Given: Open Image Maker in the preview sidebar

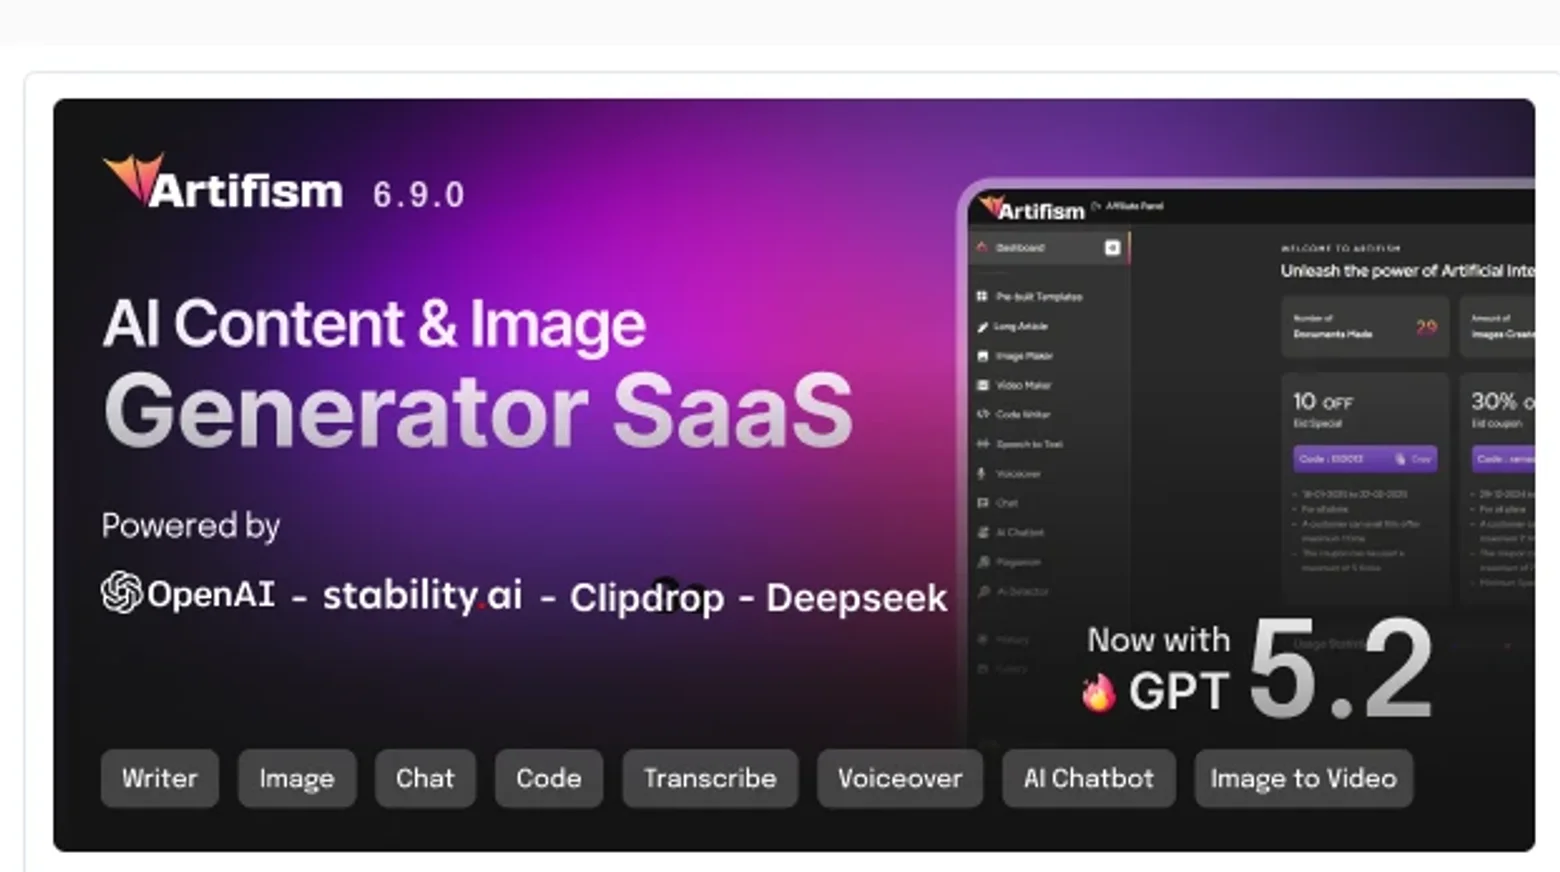Looking at the screenshot, I should [x=1024, y=355].
